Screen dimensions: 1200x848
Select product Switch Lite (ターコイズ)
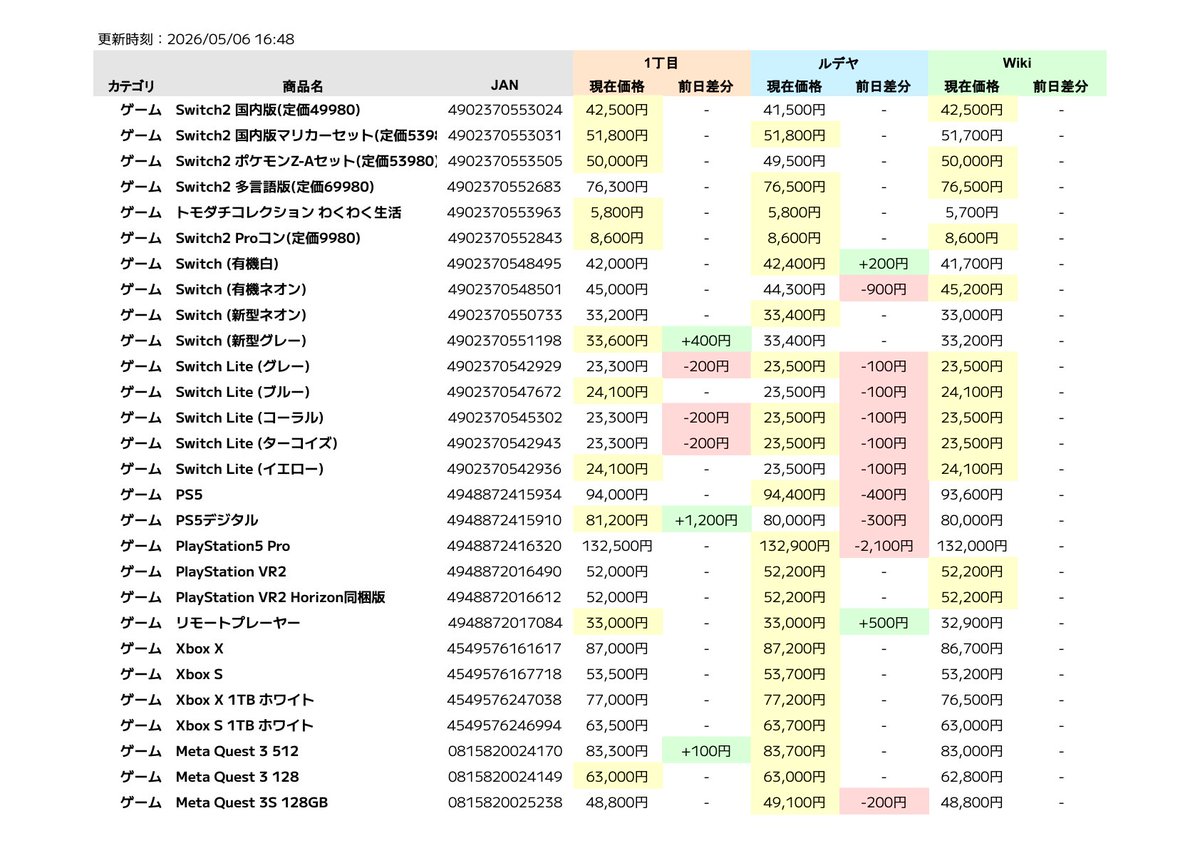(x=256, y=443)
